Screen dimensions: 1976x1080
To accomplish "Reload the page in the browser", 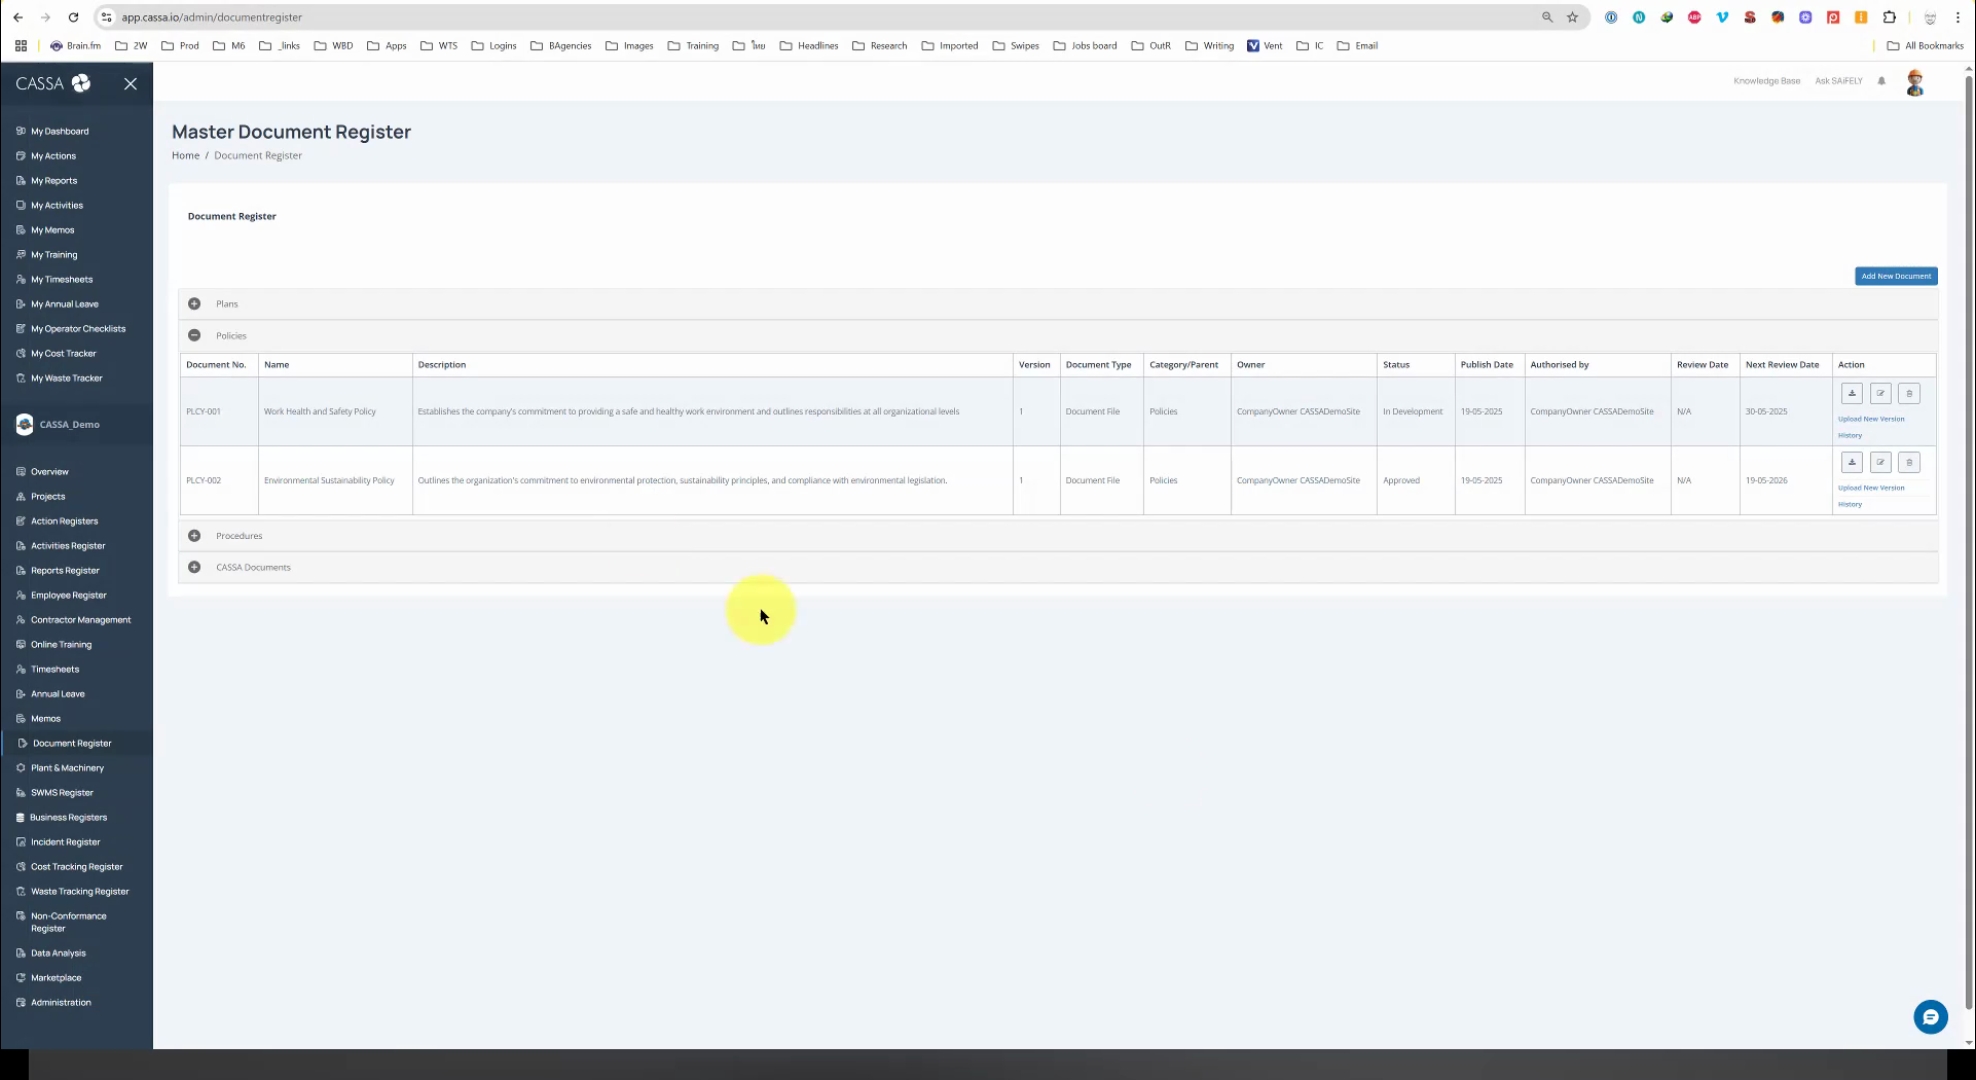I will tap(73, 17).
